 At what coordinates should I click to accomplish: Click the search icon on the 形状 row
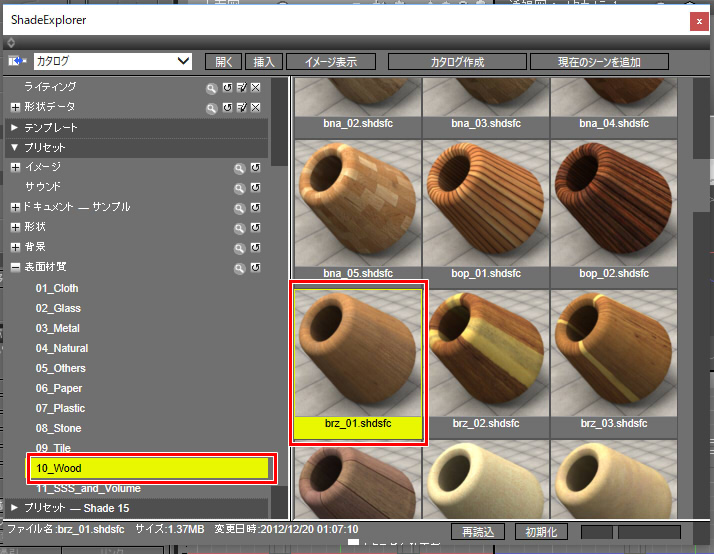click(240, 229)
